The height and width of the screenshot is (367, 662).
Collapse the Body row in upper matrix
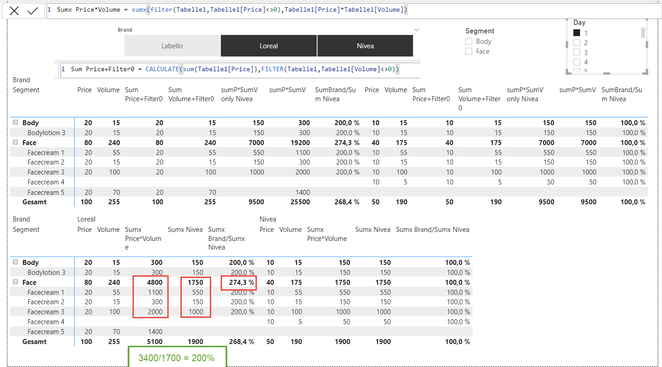(15, 122)
